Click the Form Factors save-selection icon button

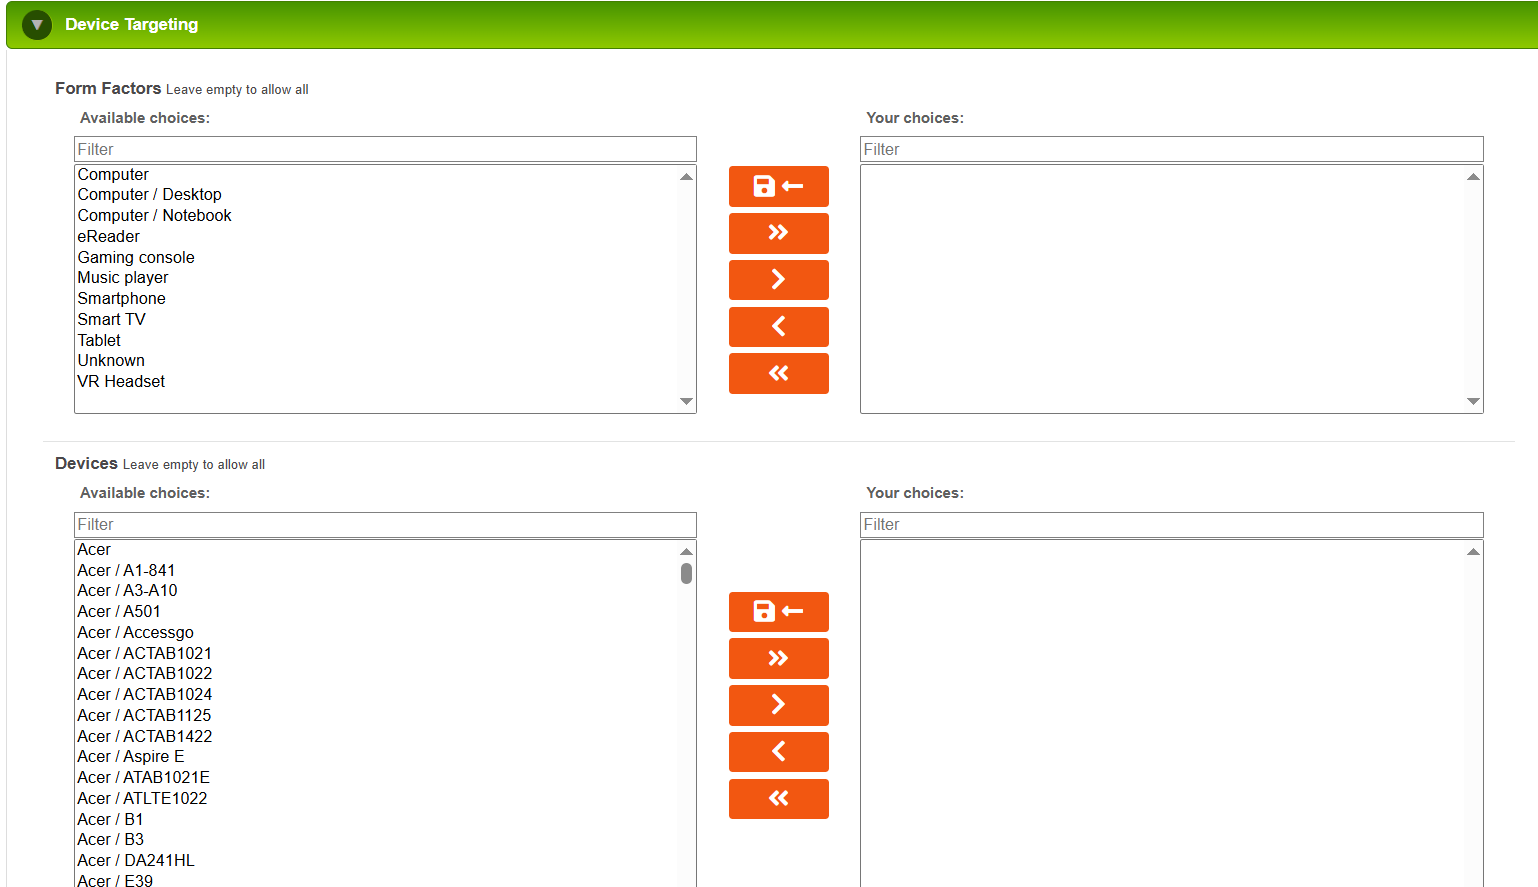tap(778, 186)
